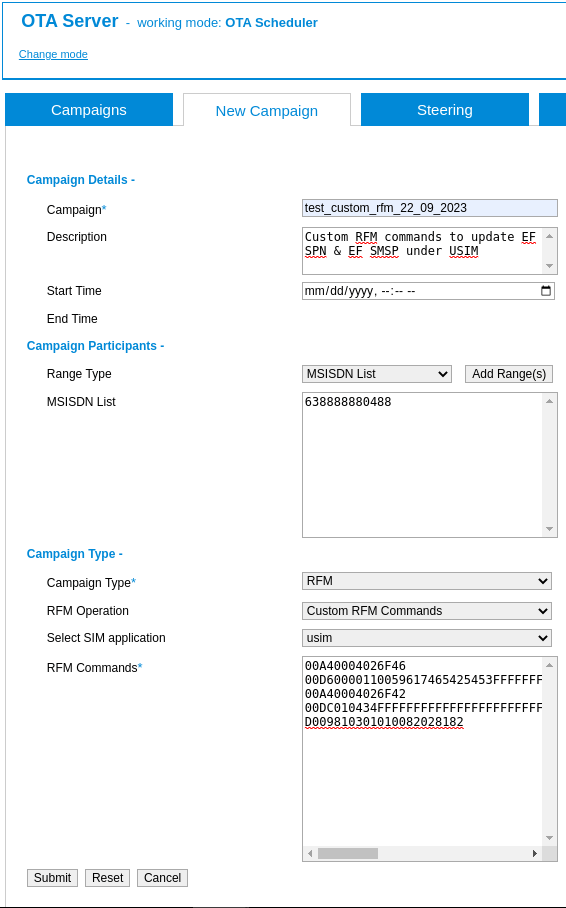Click the End Time label
The width and height of the screenshot is (566, 908).
coord(72,318)
